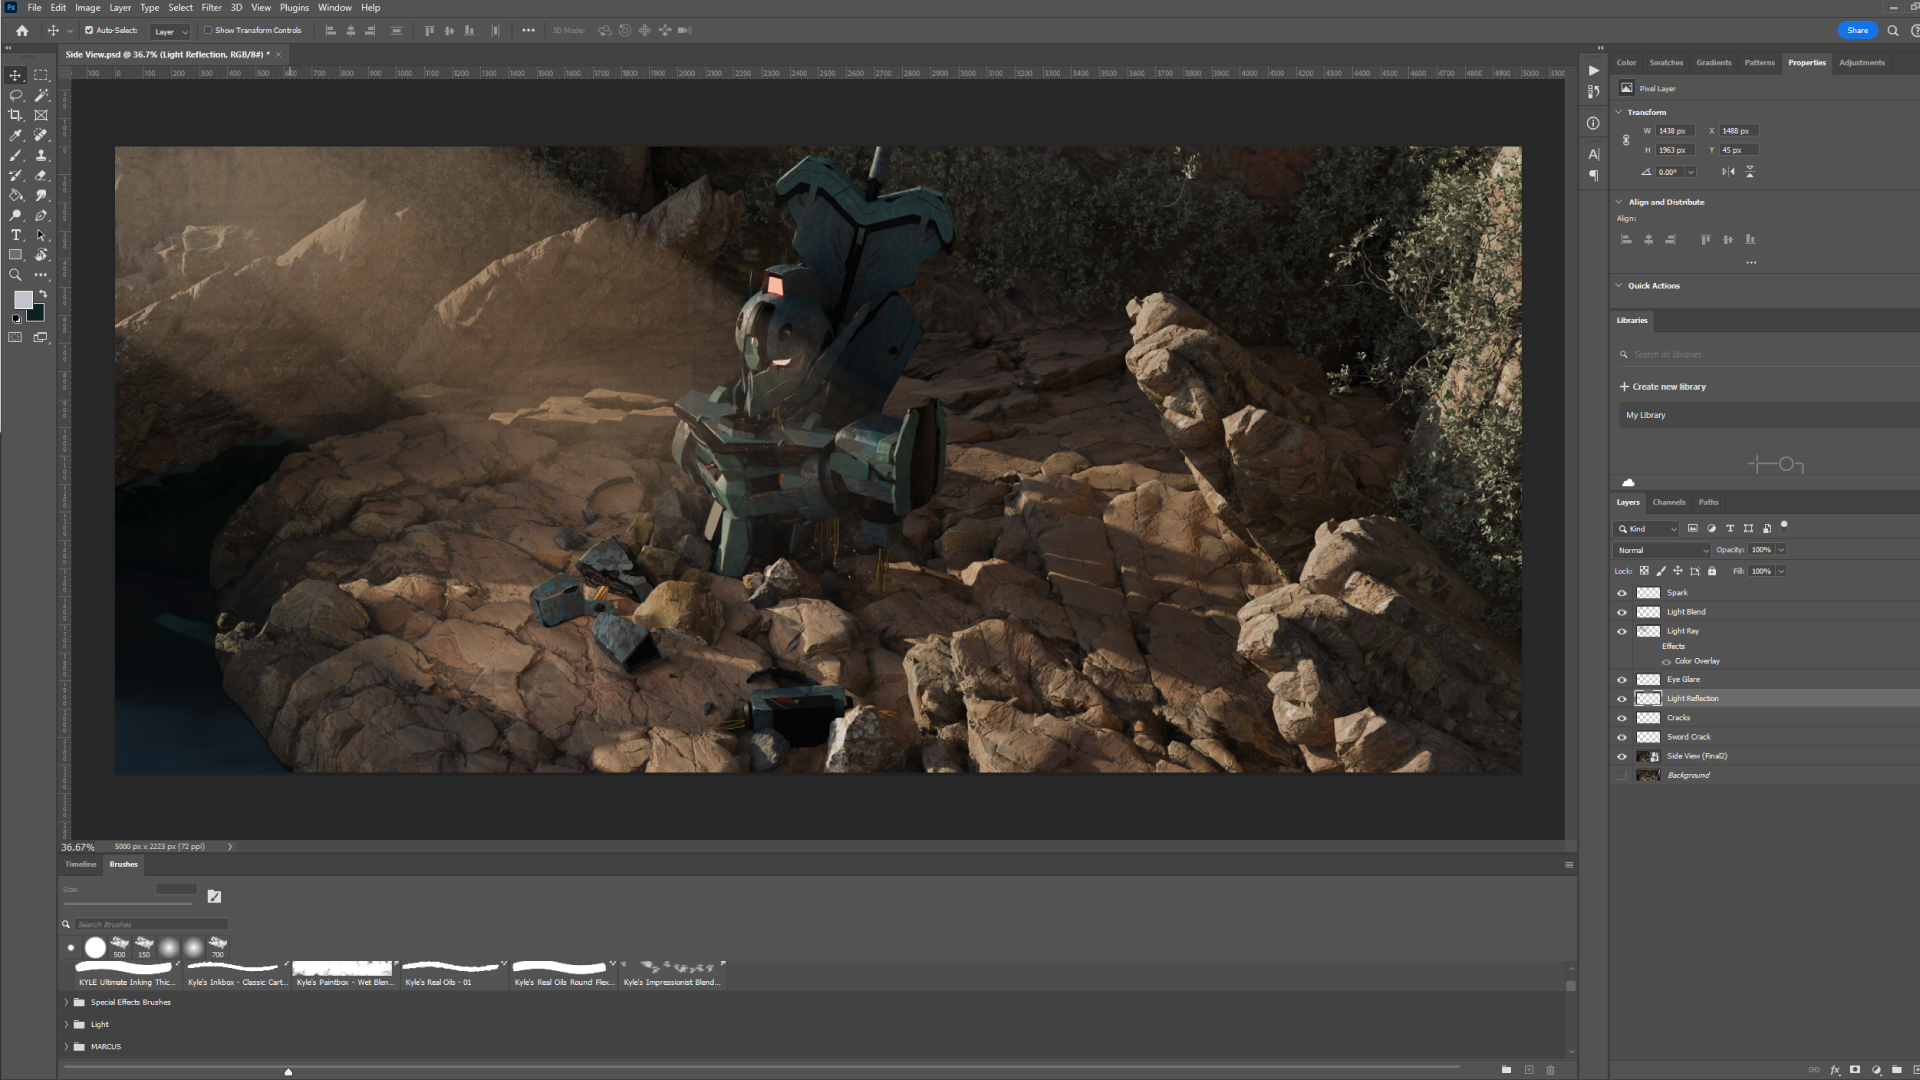Enable Show Transform Controls checkbox

tap(209, 30)
